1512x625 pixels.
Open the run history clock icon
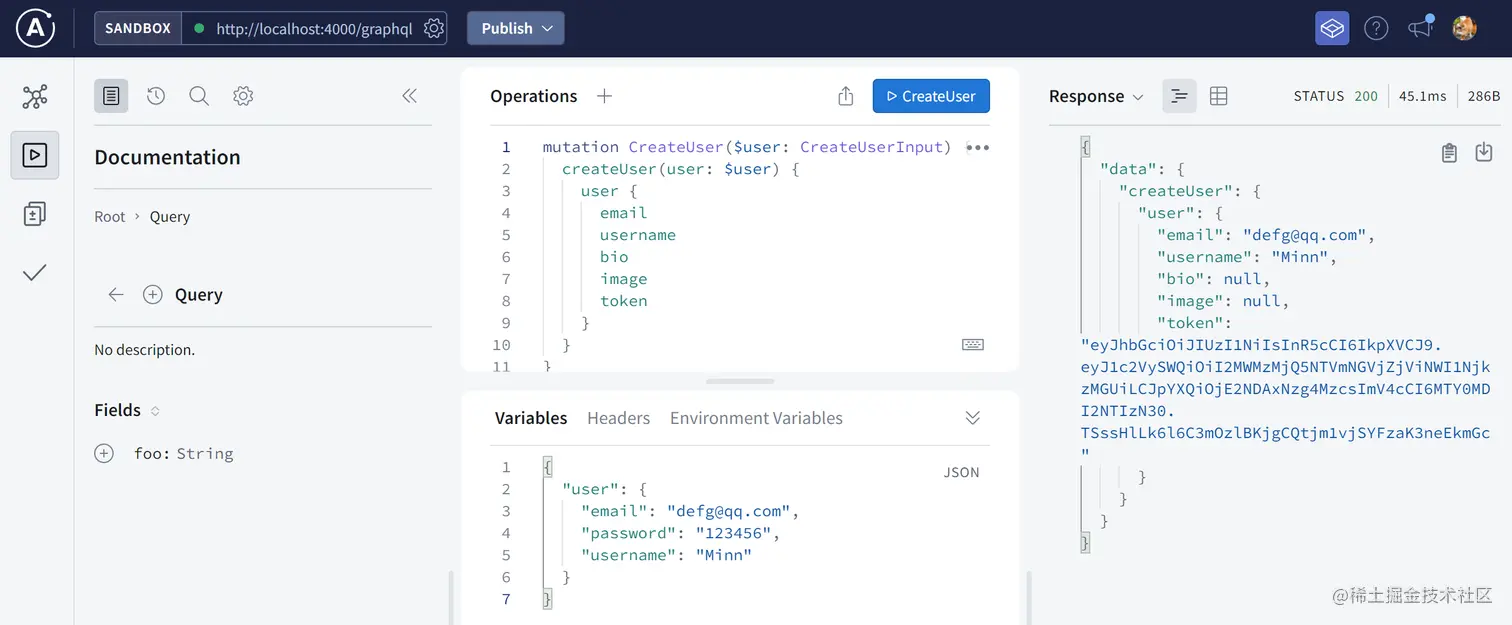pyautogui.click(x=155, y=96)
